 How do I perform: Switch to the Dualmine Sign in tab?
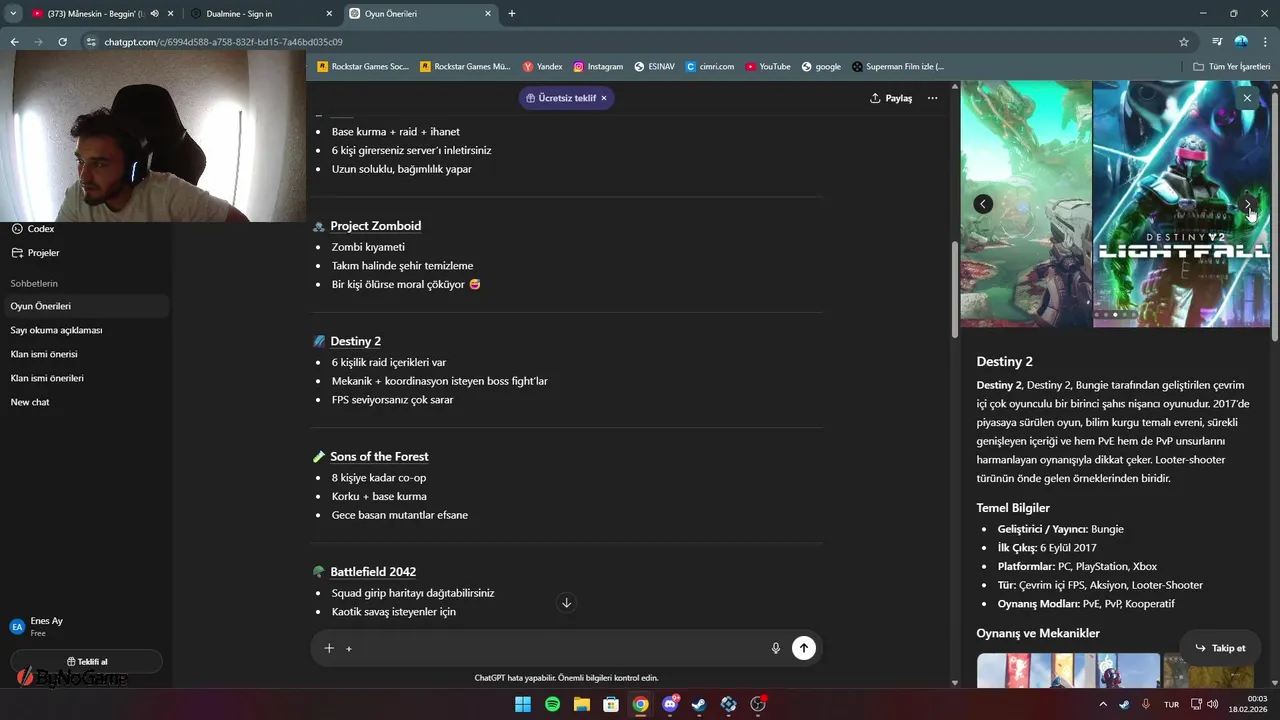[260, 14]
